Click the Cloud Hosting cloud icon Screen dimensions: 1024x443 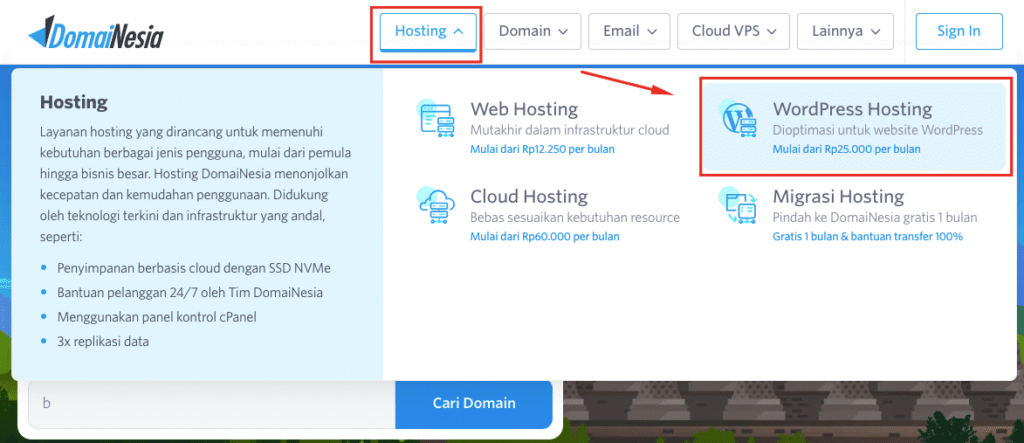[436, 206]
